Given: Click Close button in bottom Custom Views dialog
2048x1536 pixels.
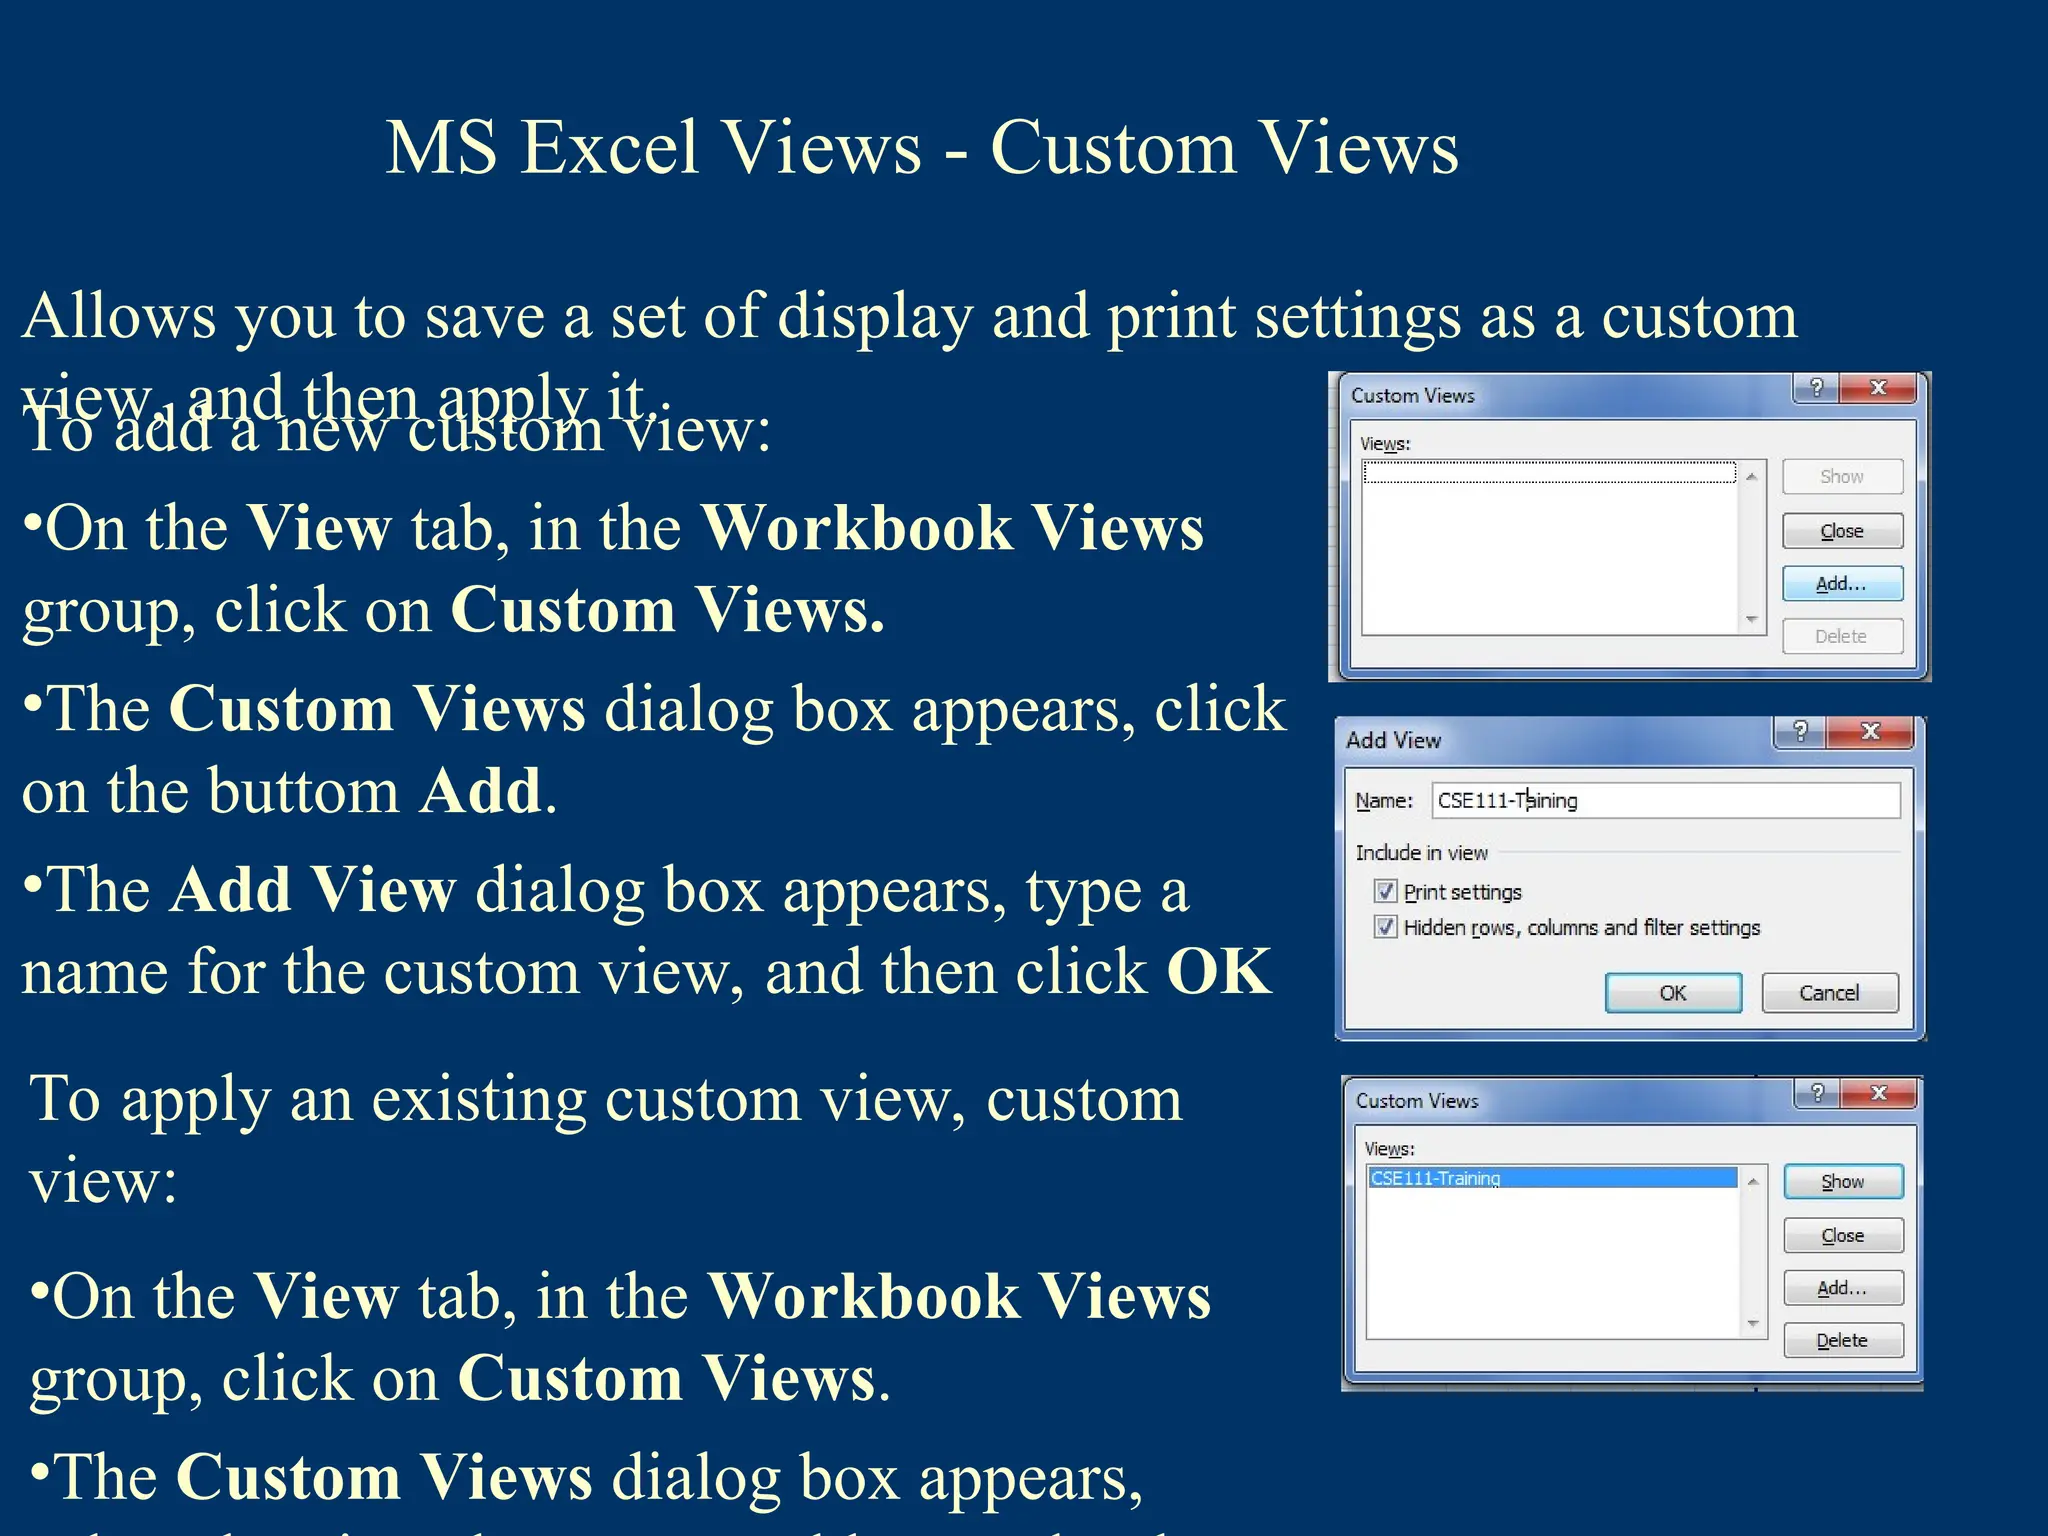Looking at the screenshot, I should 1843,1236.
